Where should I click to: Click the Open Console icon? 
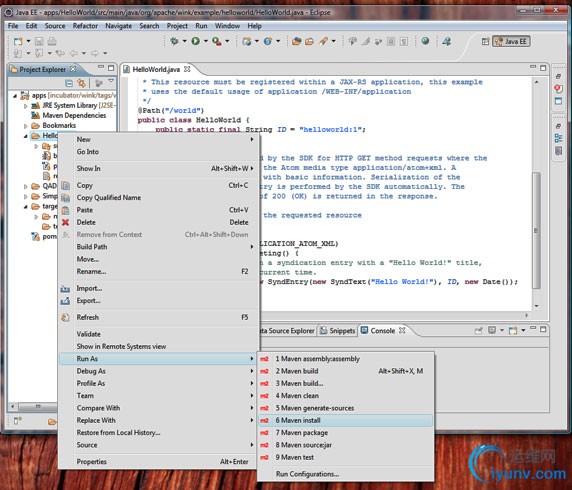[513, 330]
